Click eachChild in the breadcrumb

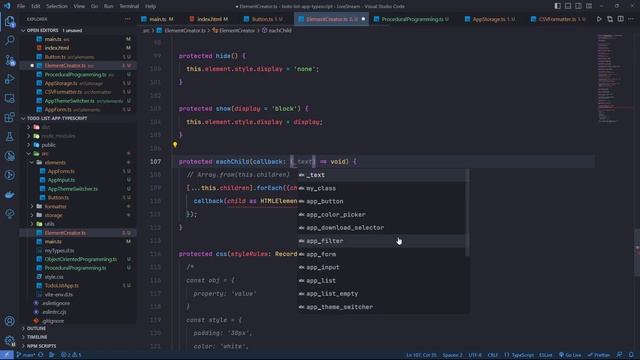[x=280, y=31]
